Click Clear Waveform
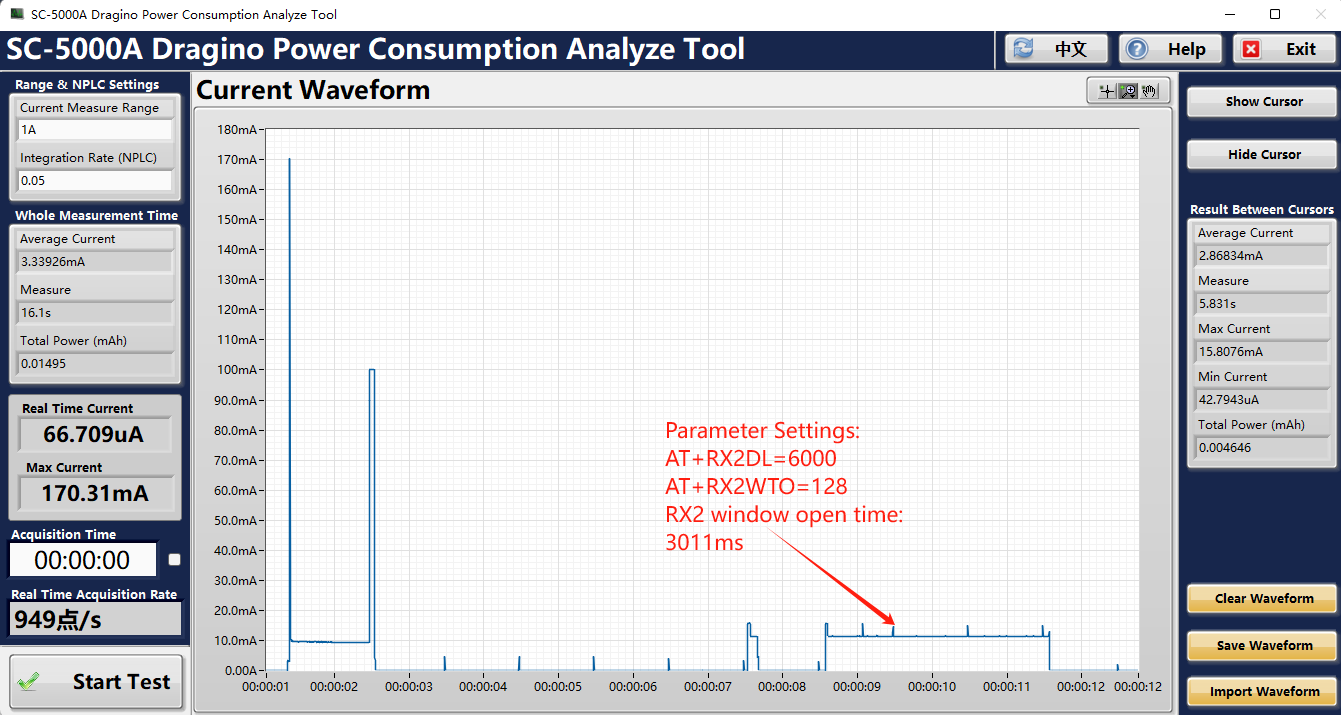This screenshot has height=715, width=1341. click(x=1262, y=599)
